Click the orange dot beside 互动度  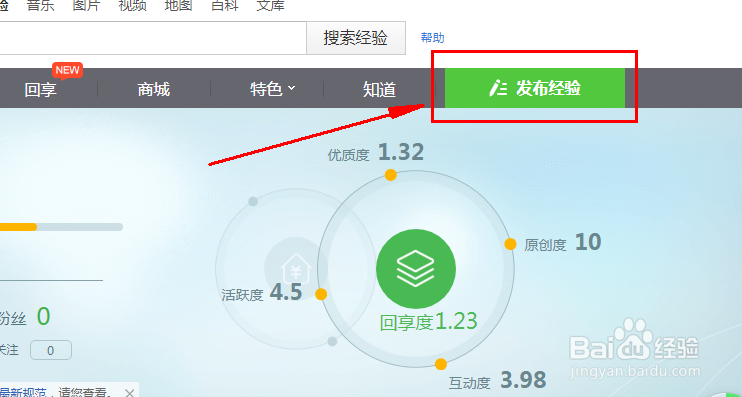point(441,364)
